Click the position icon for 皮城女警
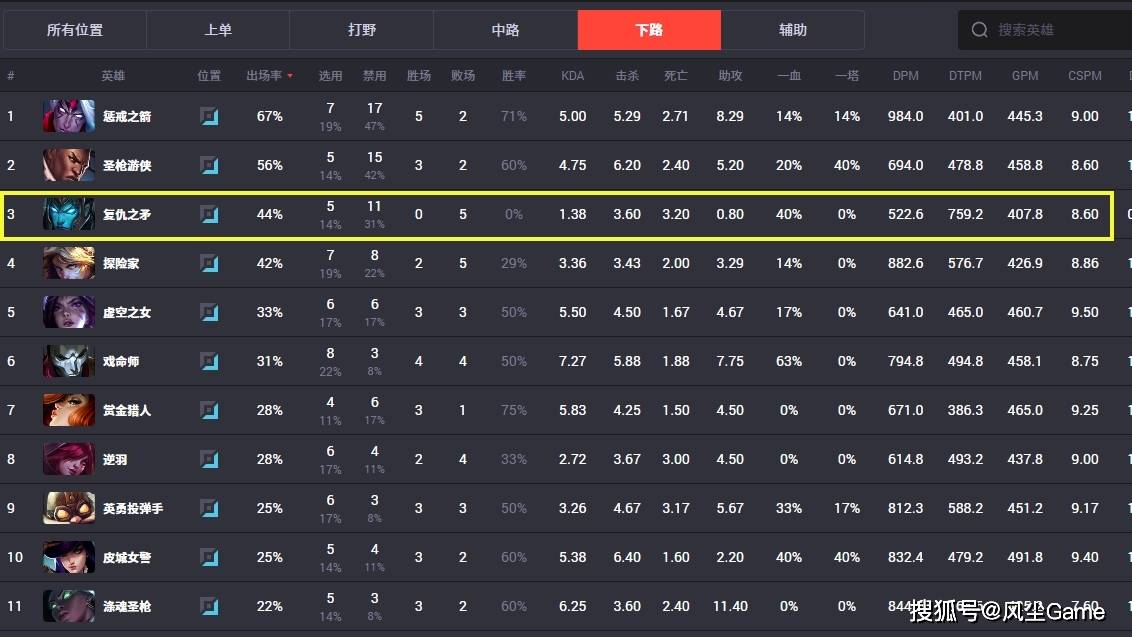Screen dimensions: 1132x637 pos(209,557)
